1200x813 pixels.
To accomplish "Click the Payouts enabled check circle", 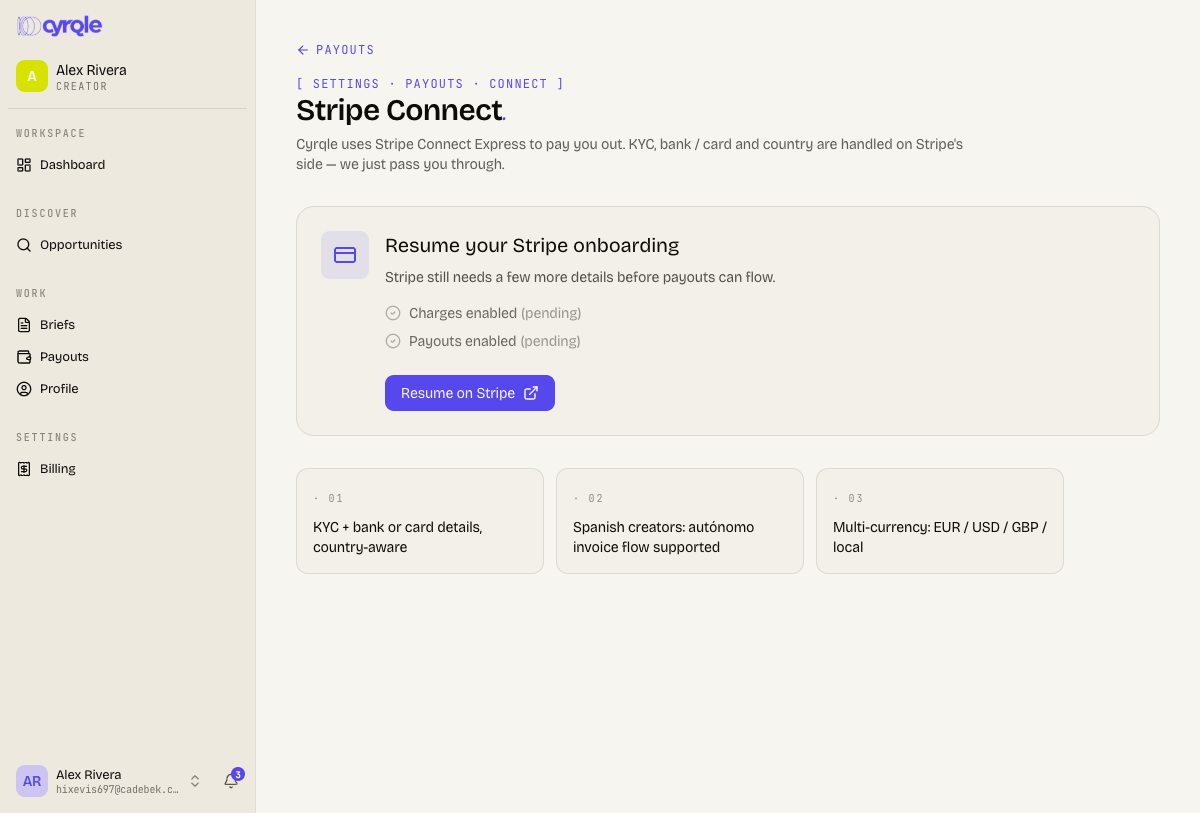I will pos(393,341).
